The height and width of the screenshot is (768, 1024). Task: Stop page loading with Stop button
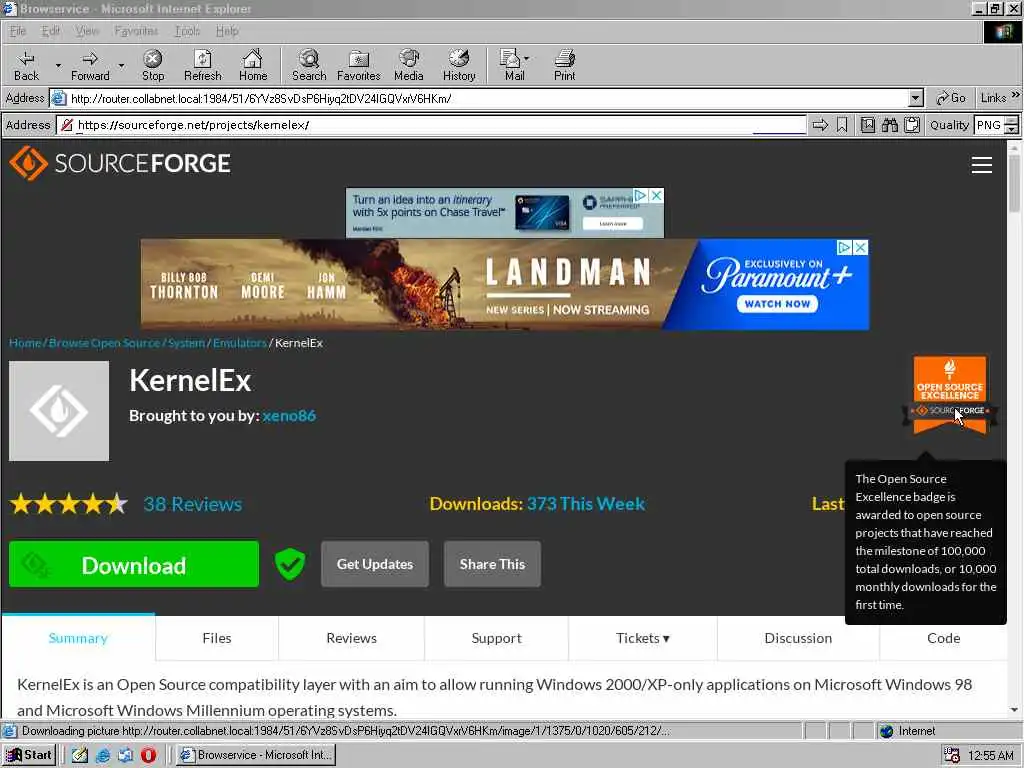(153, 65)
